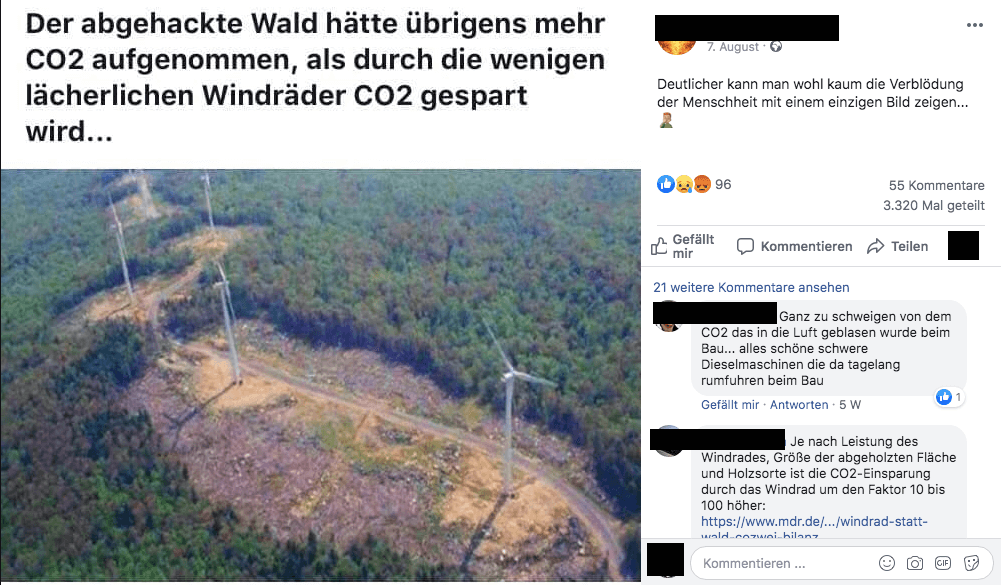Open the wind turbine forest photo

coord(320,374)
